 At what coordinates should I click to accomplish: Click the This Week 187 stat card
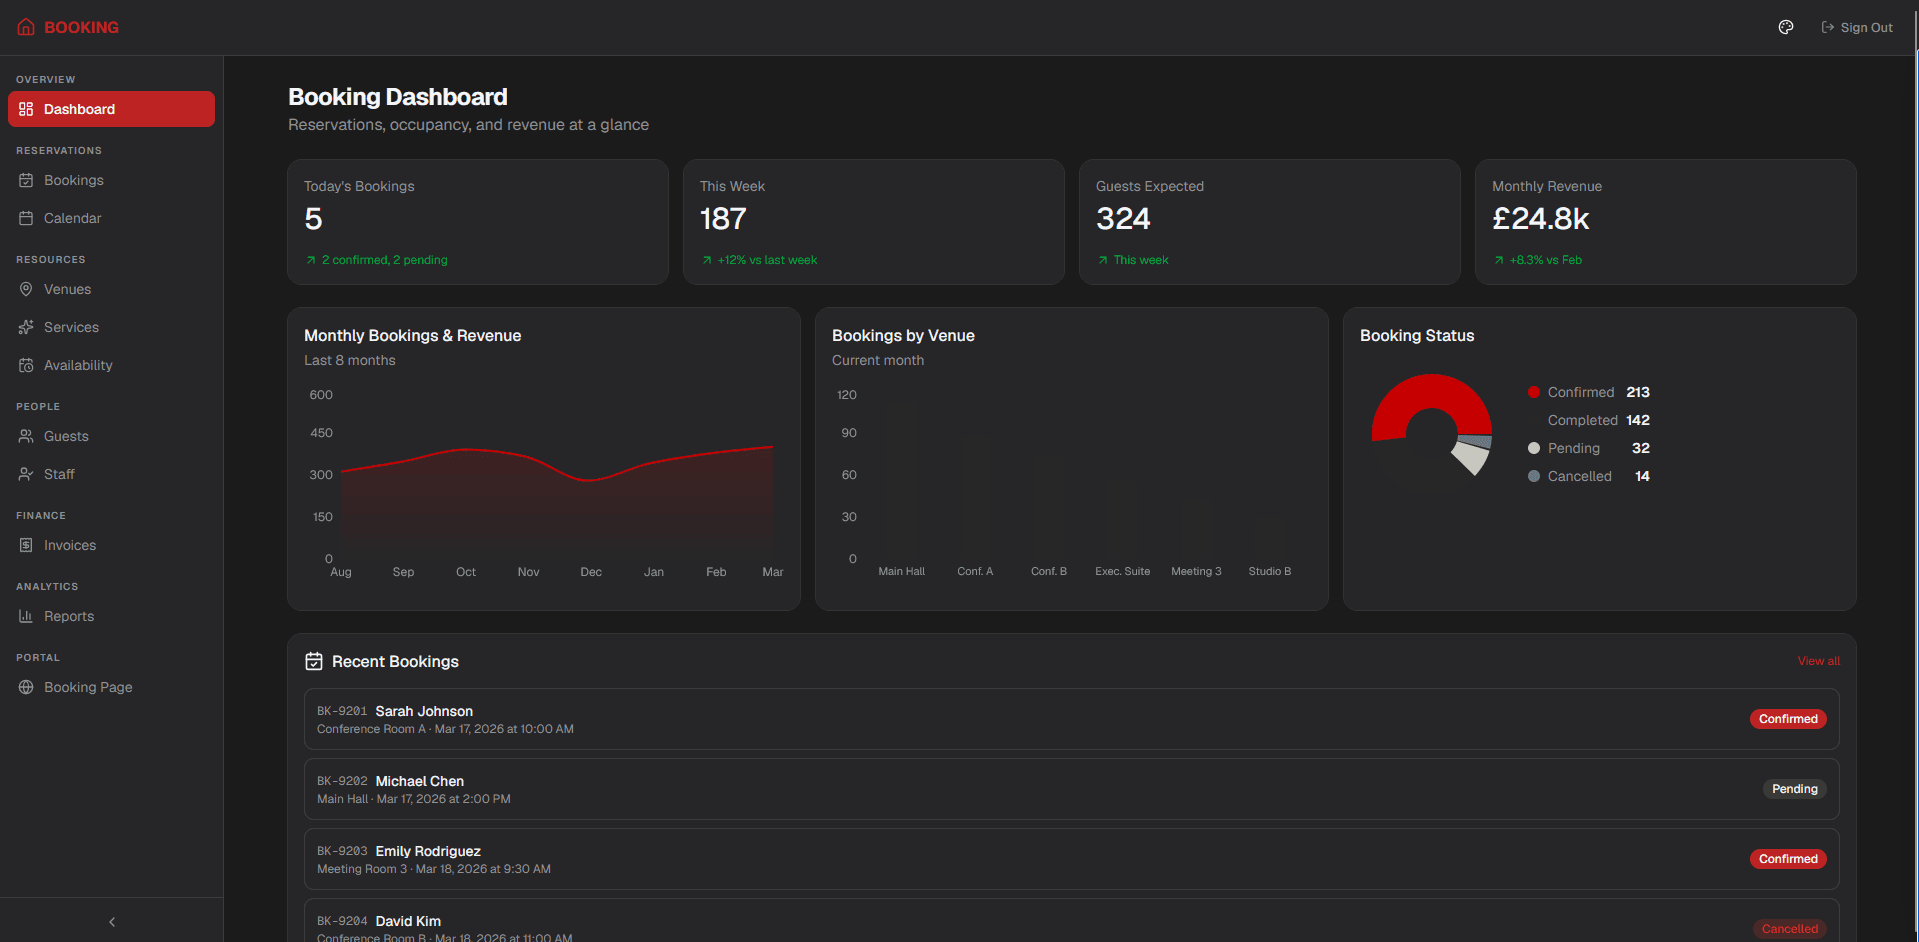click(x=874, y=222)
